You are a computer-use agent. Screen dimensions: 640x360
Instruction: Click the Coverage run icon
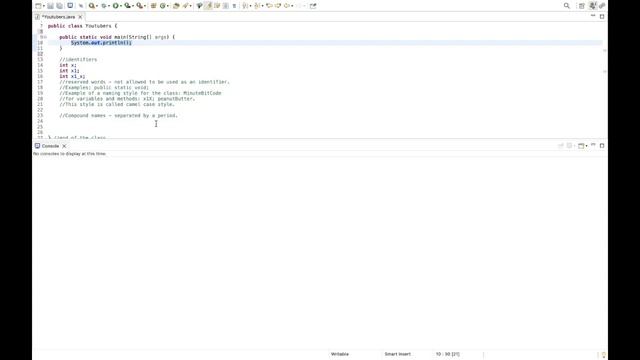[127, 6]
